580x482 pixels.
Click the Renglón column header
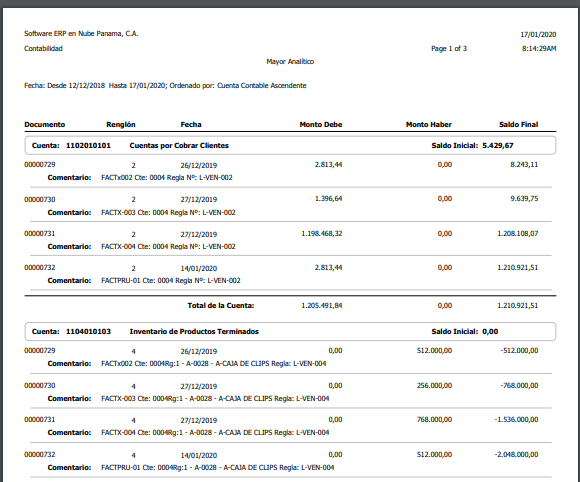[x=121, y=125]
